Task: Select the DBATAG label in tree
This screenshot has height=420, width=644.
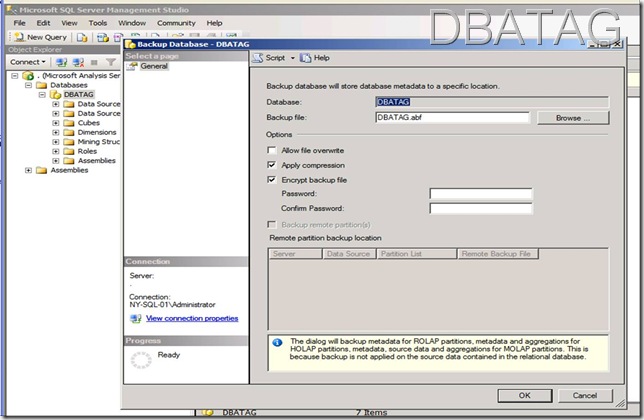Action: [x=78, y=94]
